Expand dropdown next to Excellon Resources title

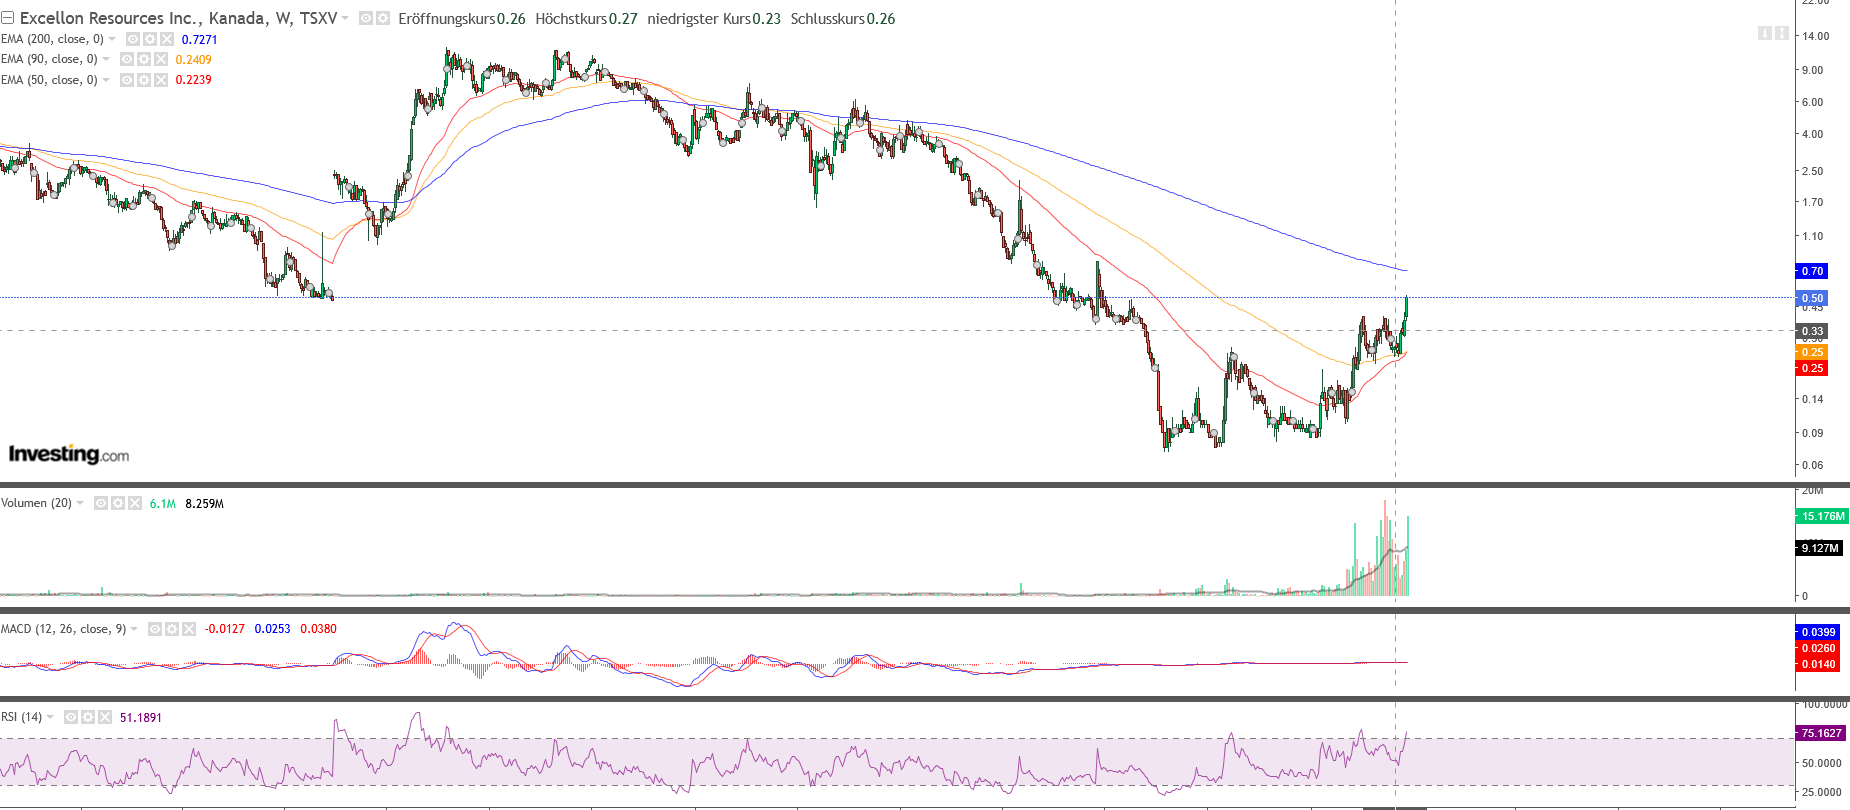point(346,18)
